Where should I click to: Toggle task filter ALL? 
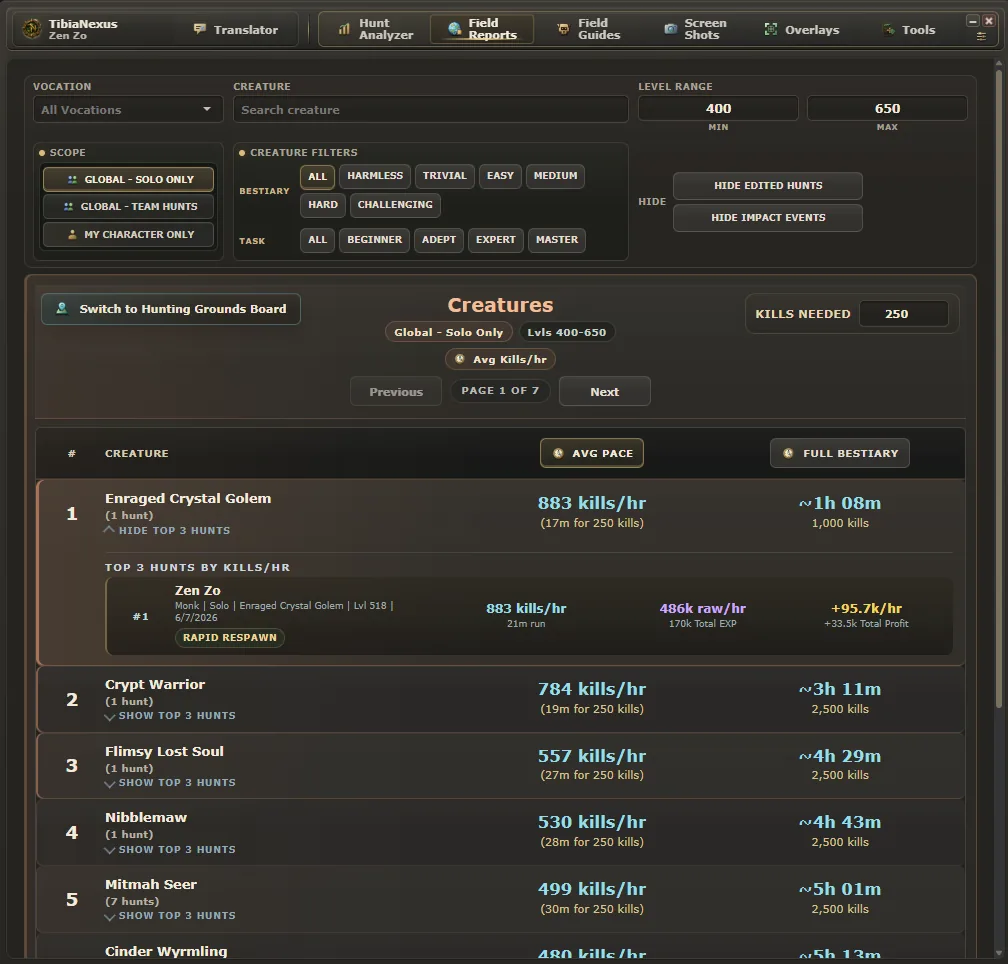click(x=318, y=240)
